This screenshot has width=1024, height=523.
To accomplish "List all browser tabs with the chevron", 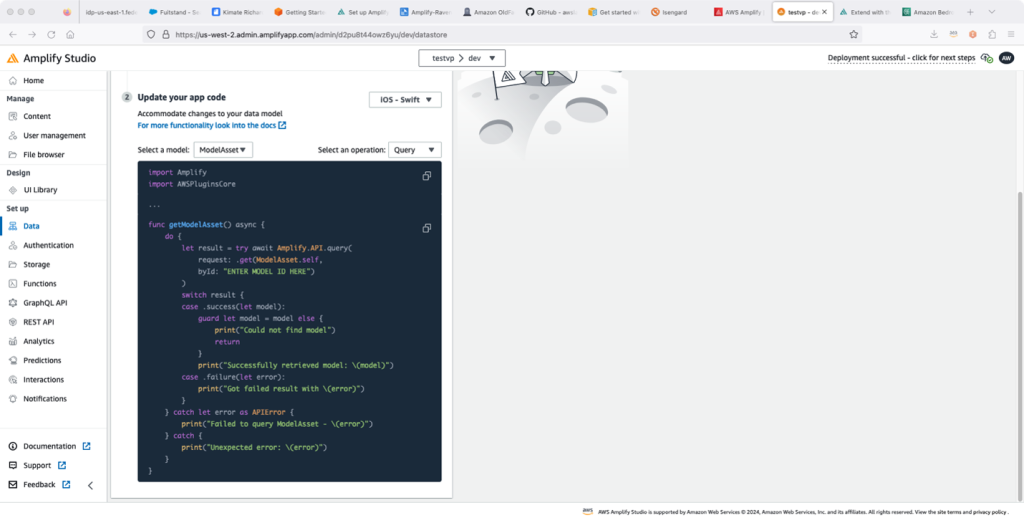I will (x=992, y=12).
